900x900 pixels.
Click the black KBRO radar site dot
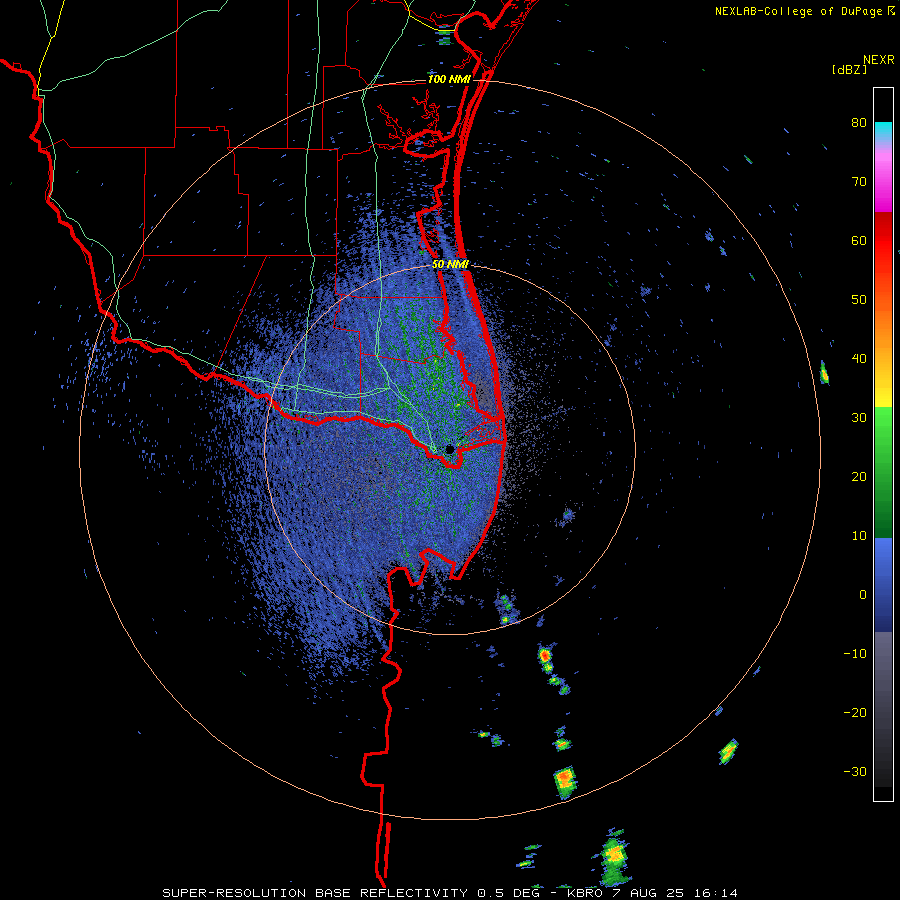point(450,449)
